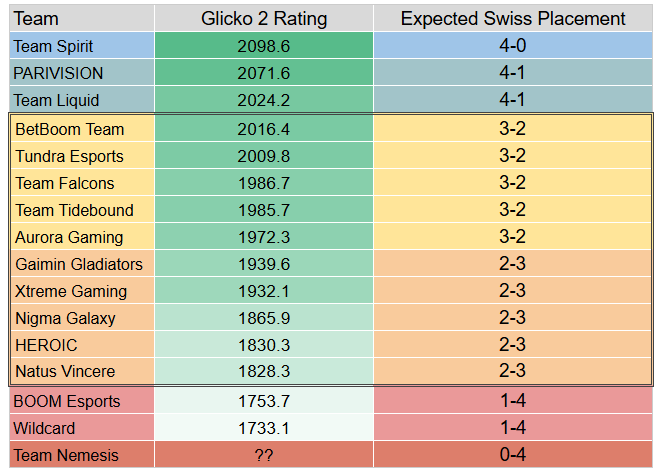Click Aurora Gaming team cell
The width and height of the screenshot is (661, 473).
coord(83,236)
